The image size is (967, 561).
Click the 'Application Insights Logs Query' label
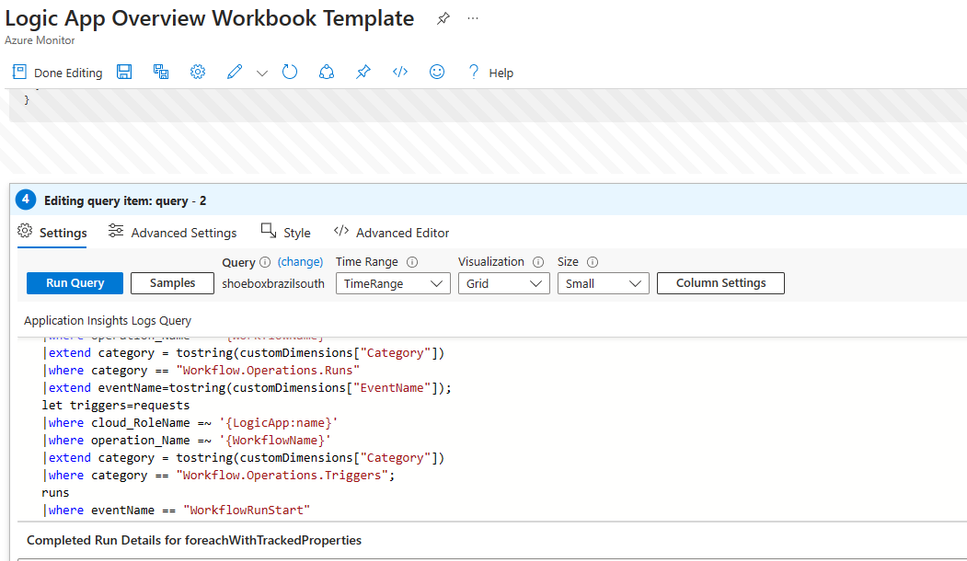pos(107,321)
